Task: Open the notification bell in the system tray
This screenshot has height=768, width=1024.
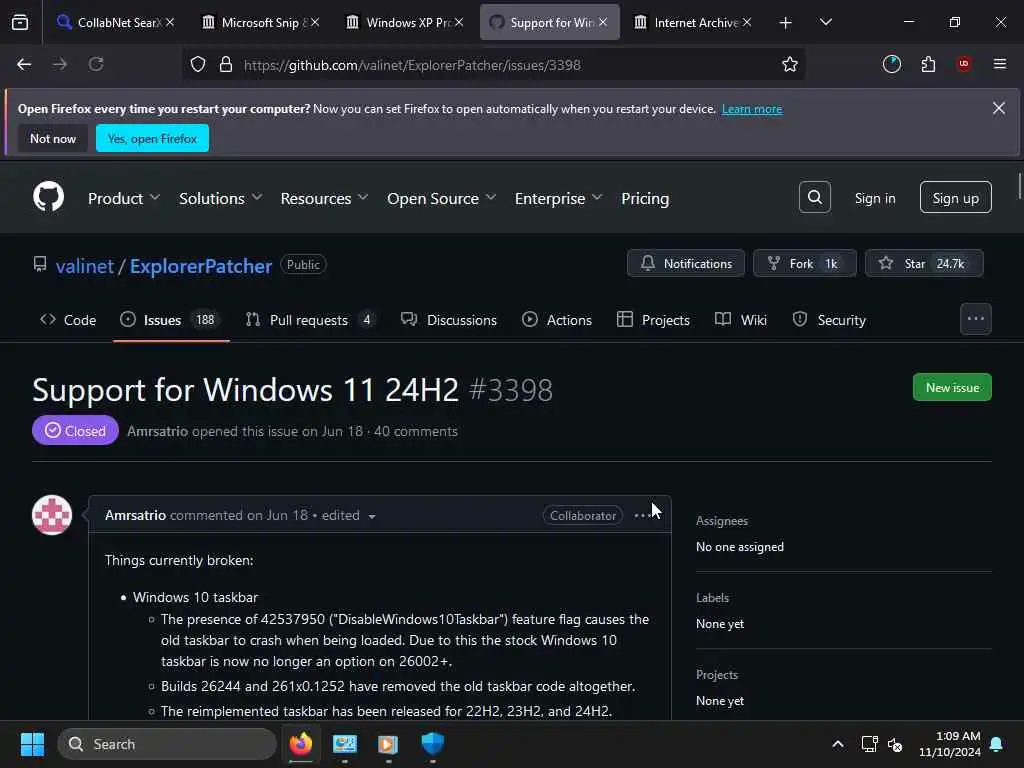Action: (997, 744)
